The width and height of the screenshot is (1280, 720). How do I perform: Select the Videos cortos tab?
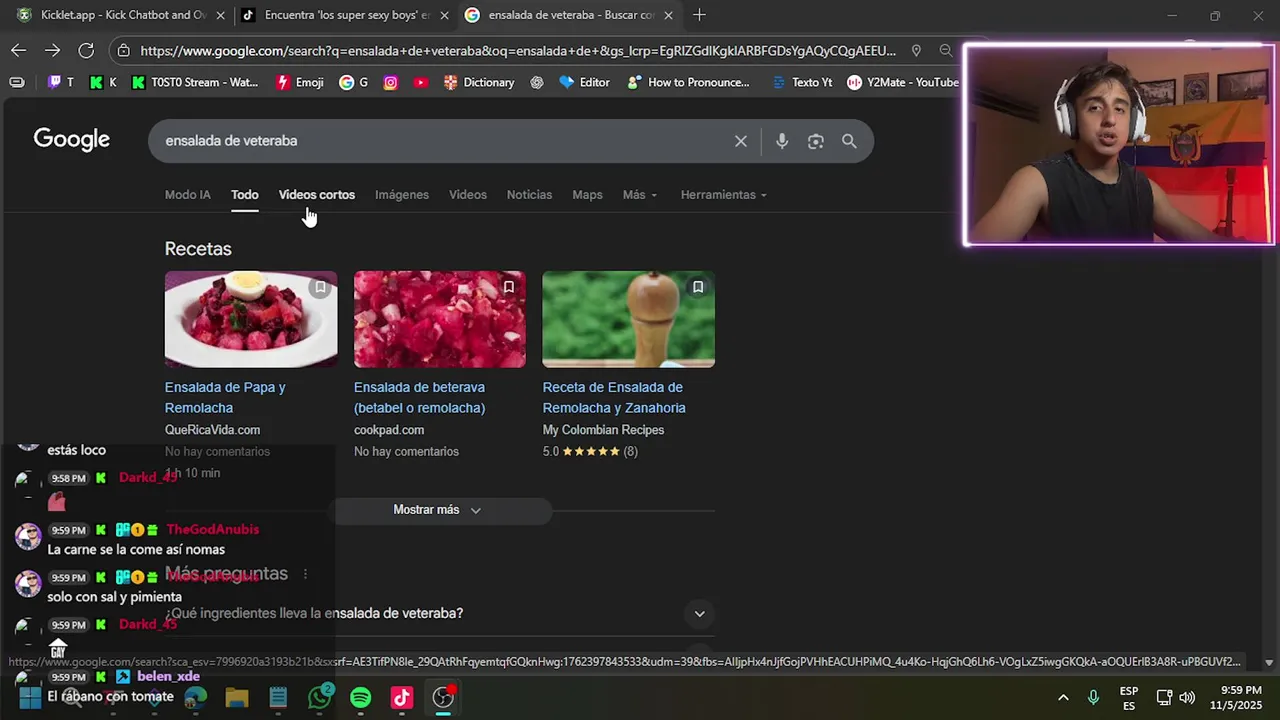[317, 195]
